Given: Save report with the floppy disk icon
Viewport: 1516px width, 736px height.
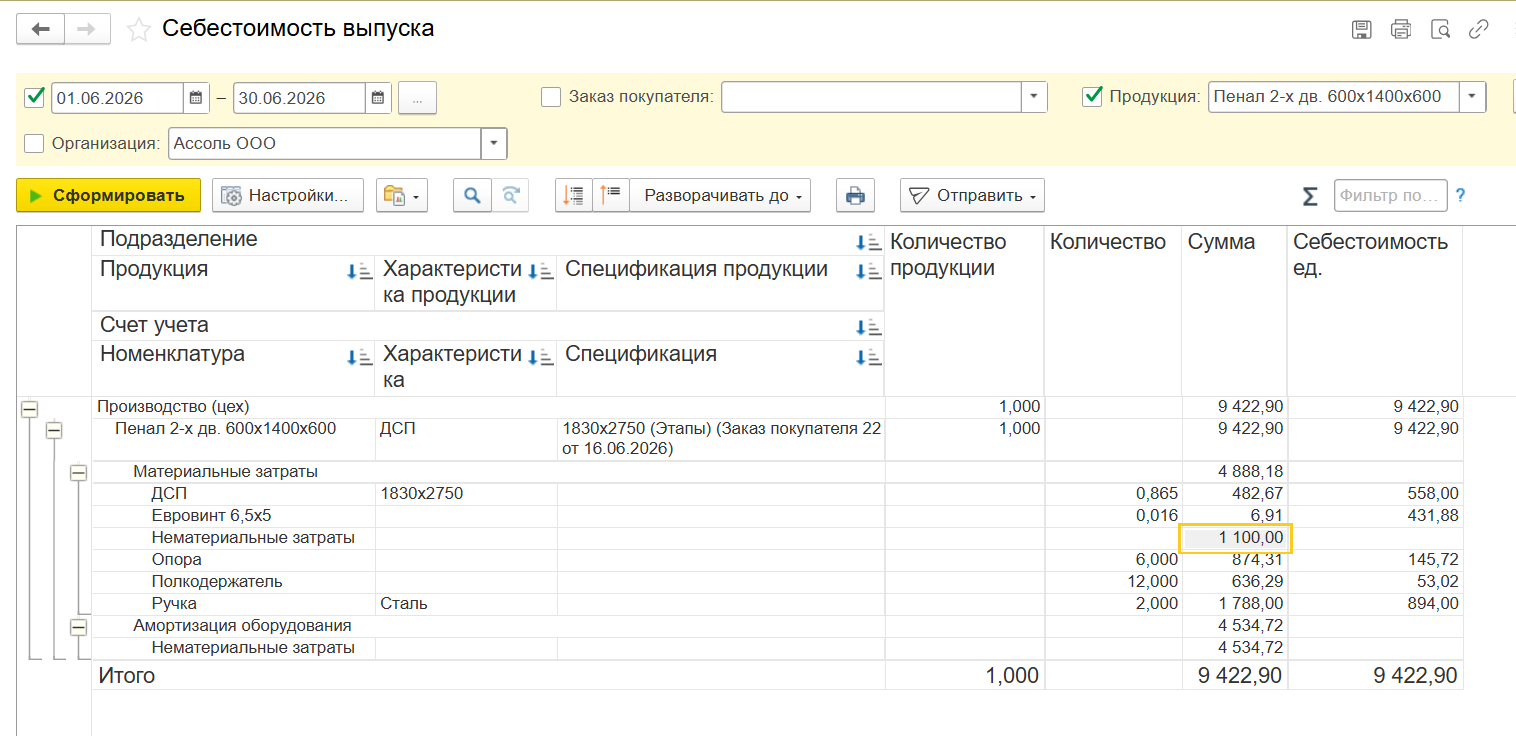Looking at the screenshot, I should click(1361, 29).
